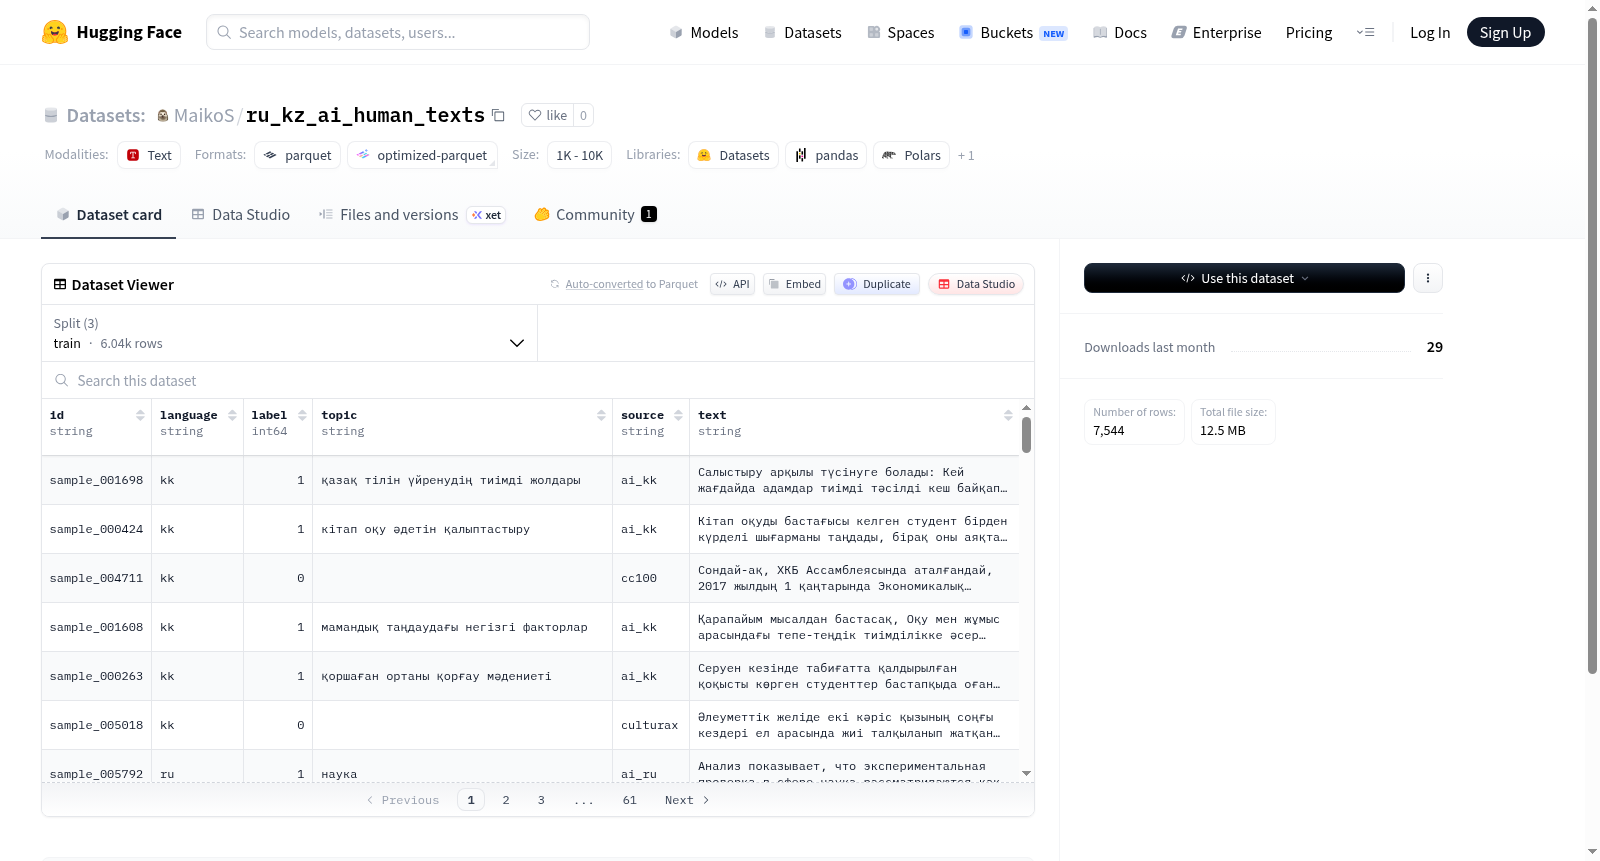The height and width of the screenshot is (861, 1600).
Task: Click the sample_001608 id cell
Action: click(96, 627)
